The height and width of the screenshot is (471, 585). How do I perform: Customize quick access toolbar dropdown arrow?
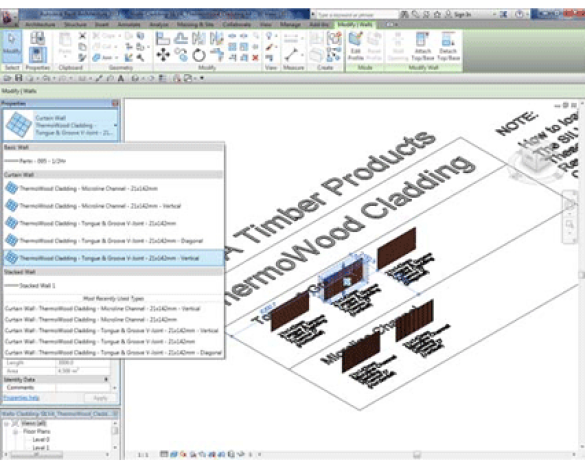202,78
